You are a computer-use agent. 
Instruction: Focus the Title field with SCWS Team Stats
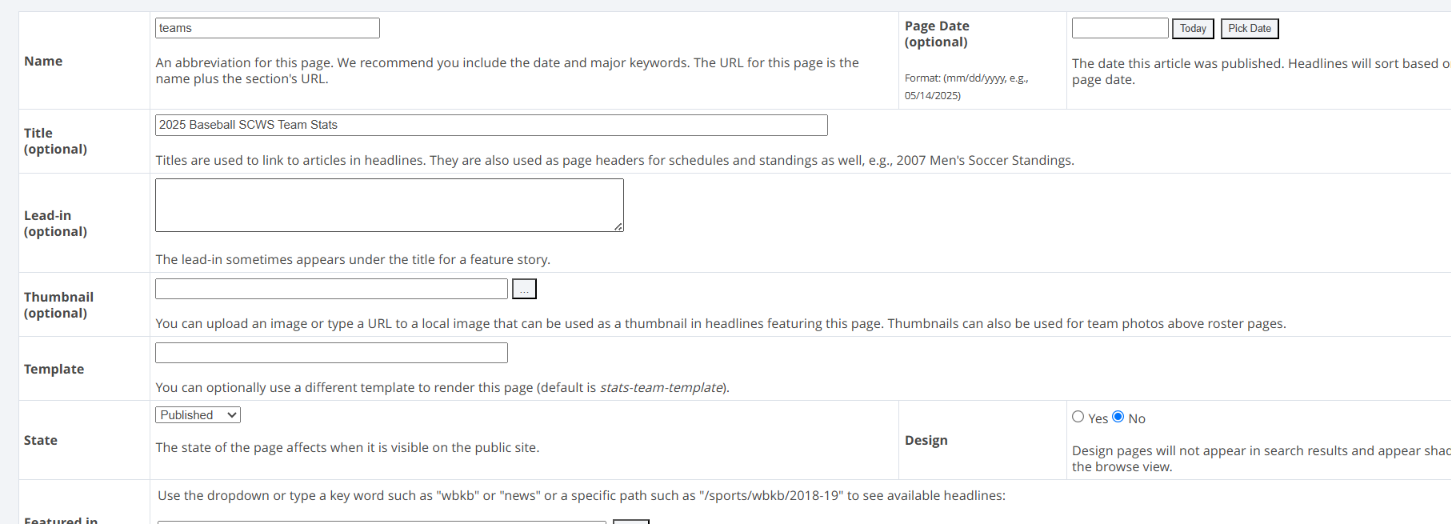pyautogui.click(x=491, y=125)
